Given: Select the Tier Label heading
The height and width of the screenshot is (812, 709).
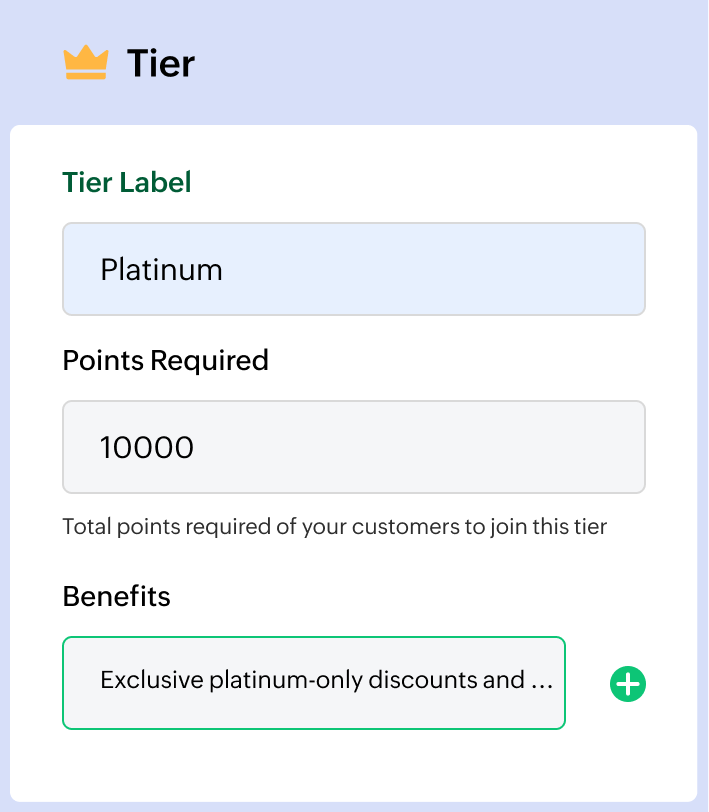Looking at the screenshot, I should 126,182.
